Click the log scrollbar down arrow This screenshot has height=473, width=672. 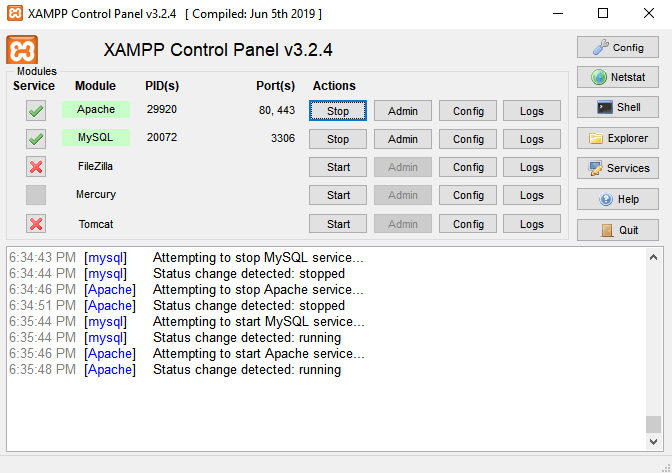653,442
